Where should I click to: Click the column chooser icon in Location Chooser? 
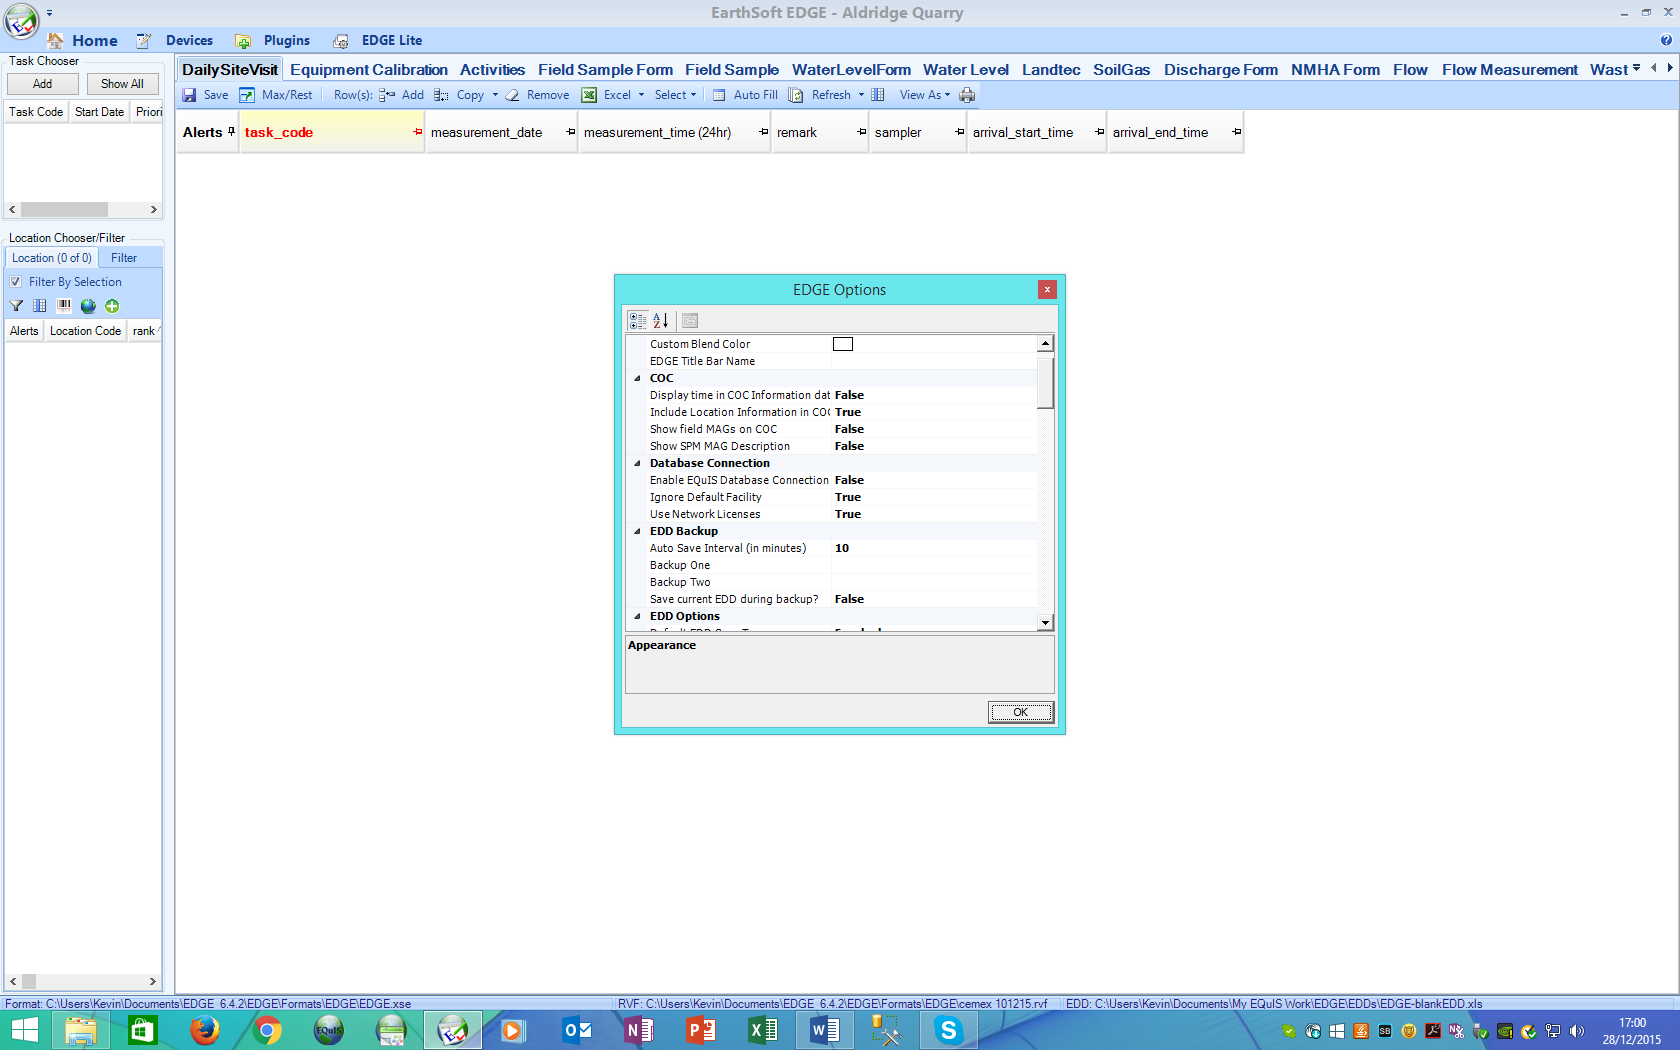[40, 306]
